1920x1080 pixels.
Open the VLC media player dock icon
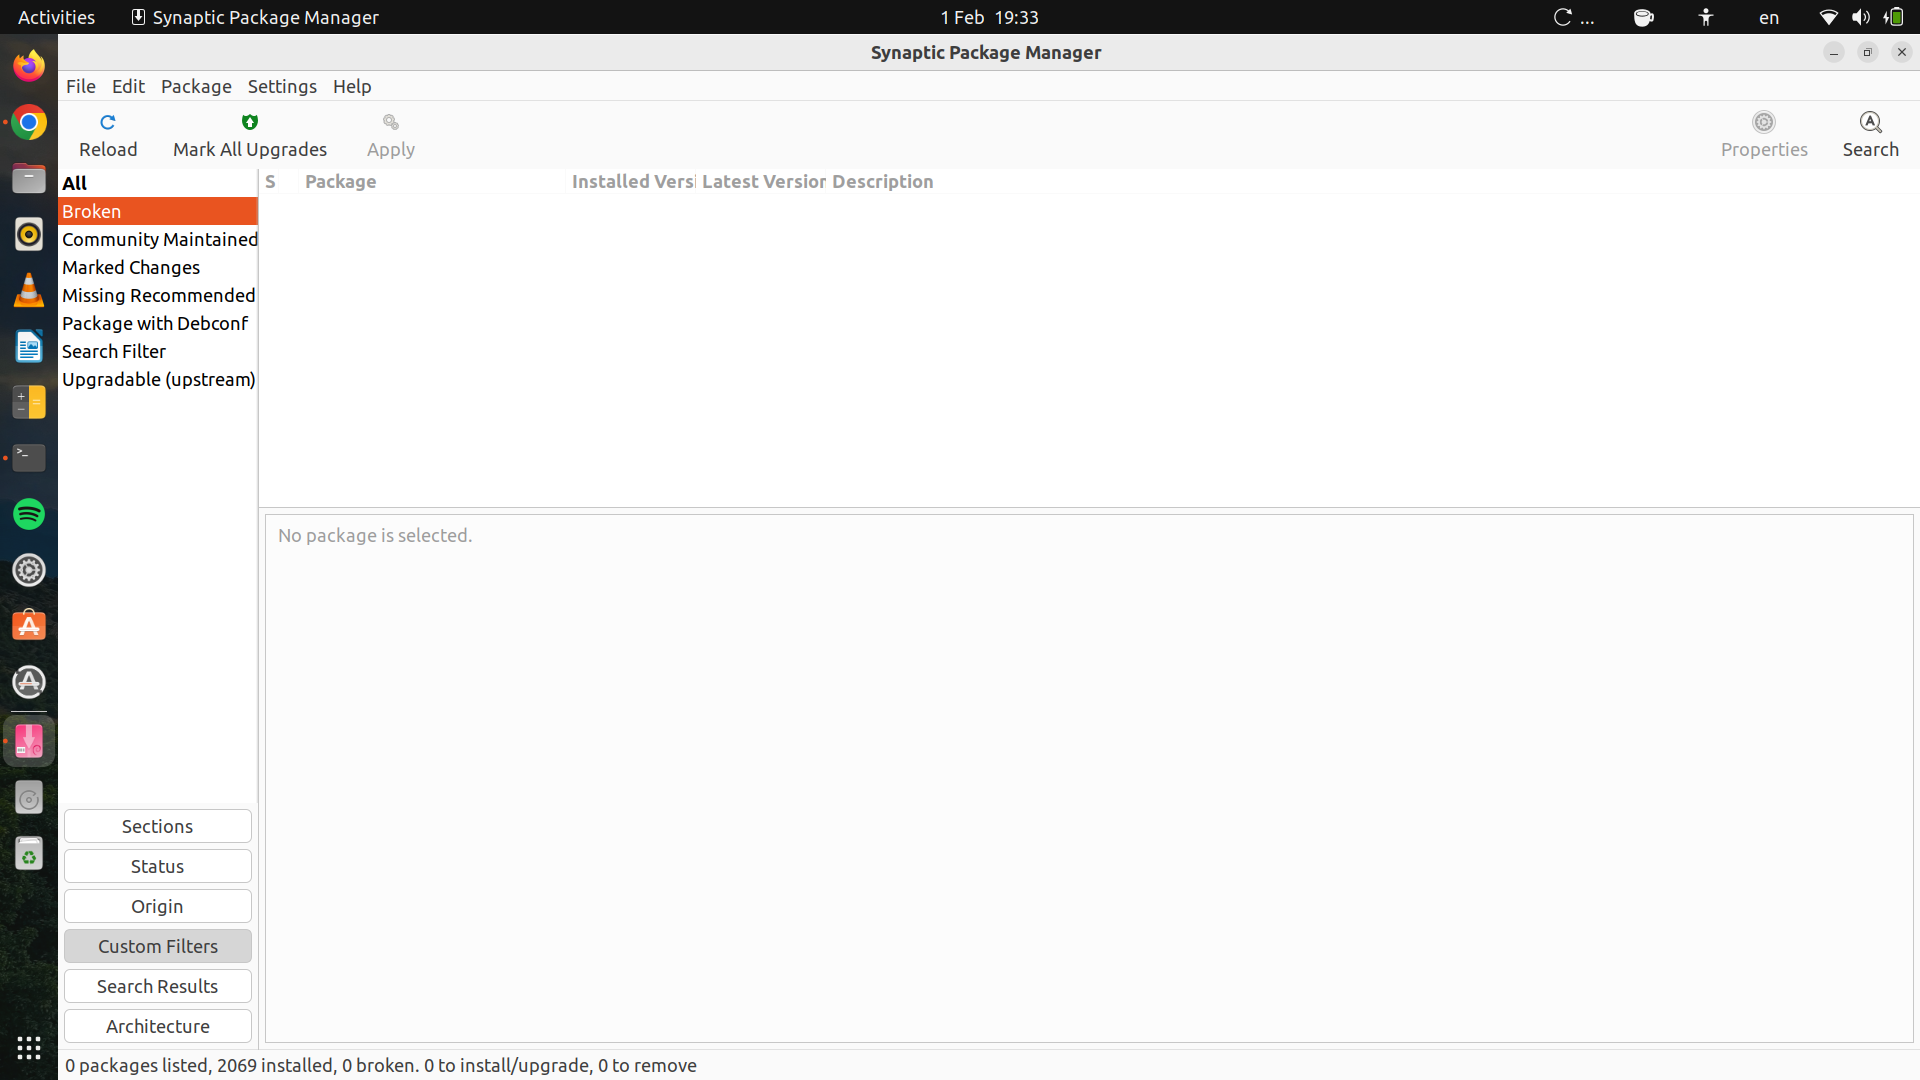[x=29, y=290]
